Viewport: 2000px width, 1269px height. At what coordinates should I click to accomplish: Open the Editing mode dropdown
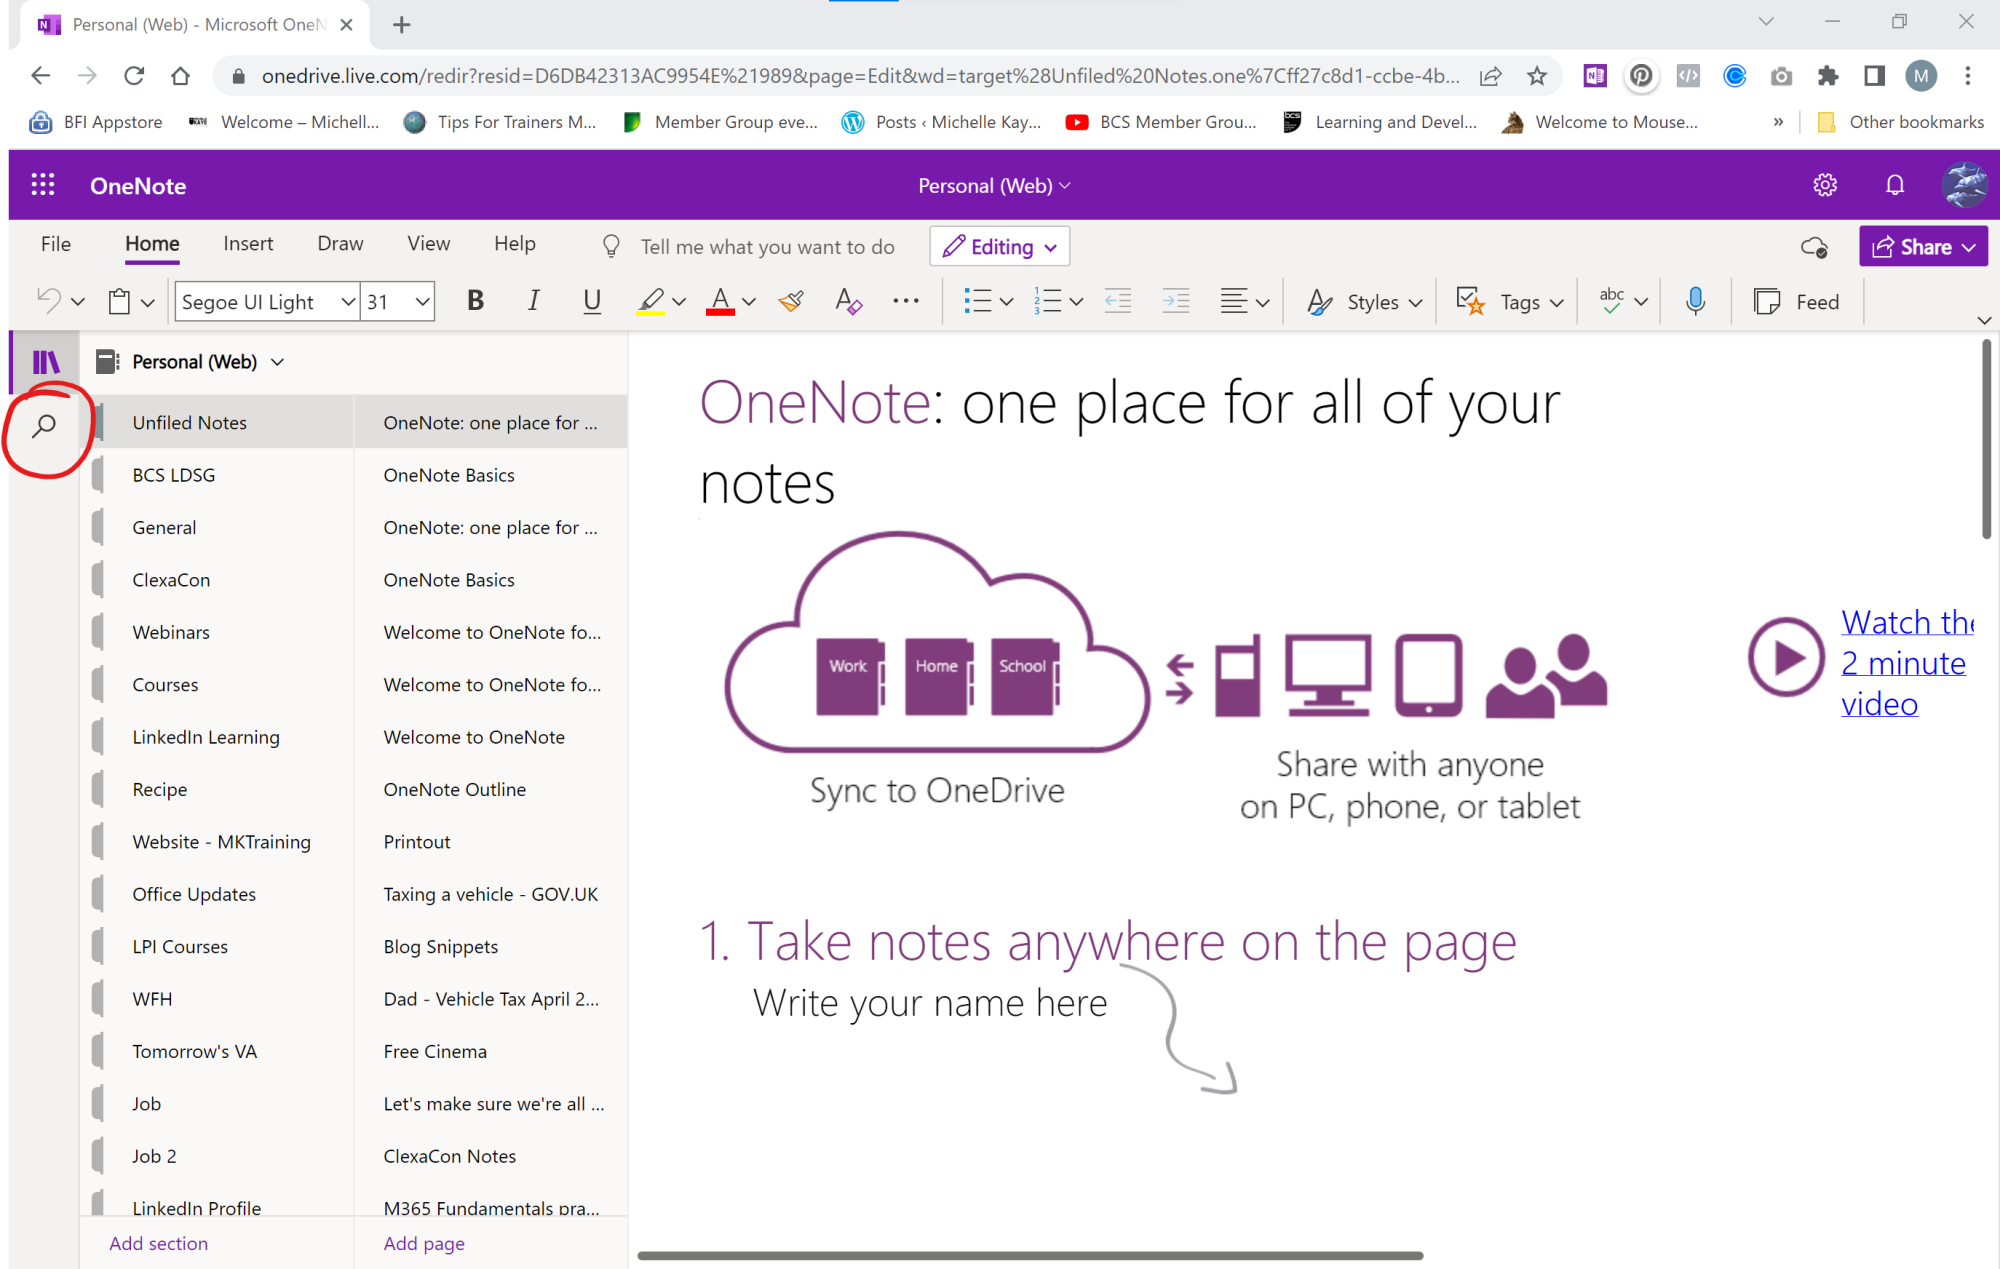(x=1000, y=247)
